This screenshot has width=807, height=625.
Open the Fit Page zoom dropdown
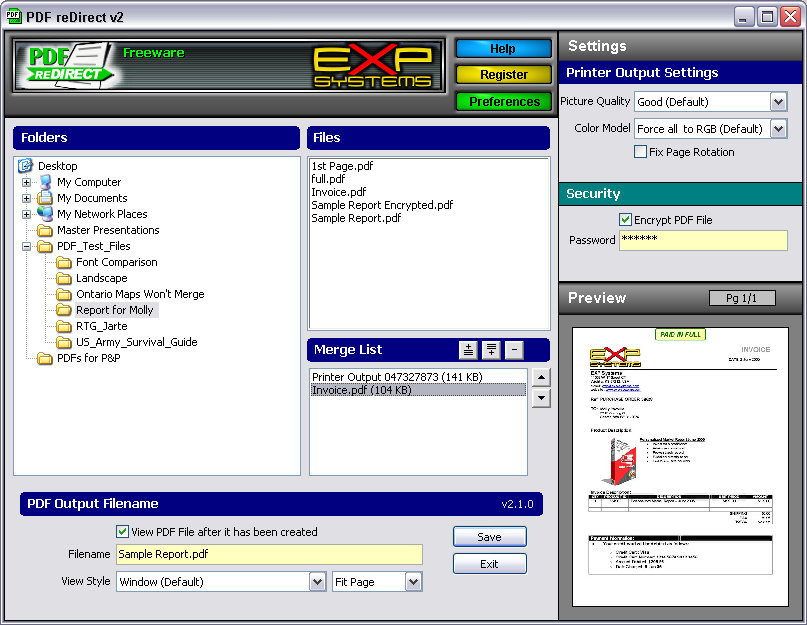tap(413, 582)
